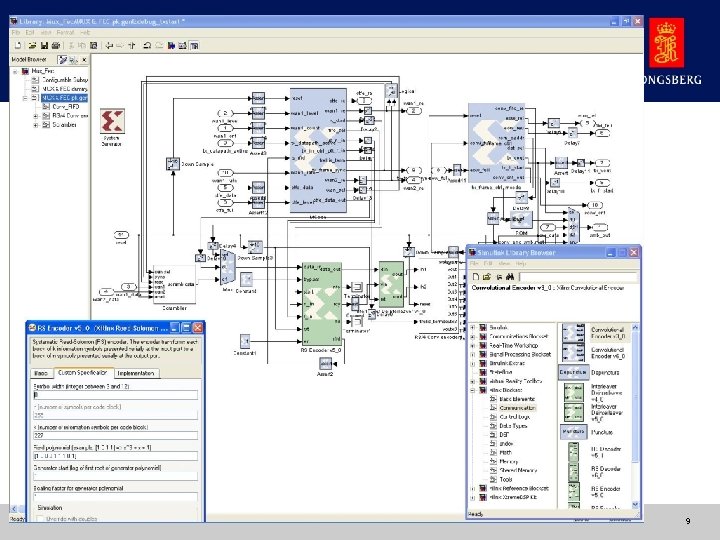Screen dimensions: 720x540
Task: Close the Model Browser pane with X
Action: tap(84, 60)
